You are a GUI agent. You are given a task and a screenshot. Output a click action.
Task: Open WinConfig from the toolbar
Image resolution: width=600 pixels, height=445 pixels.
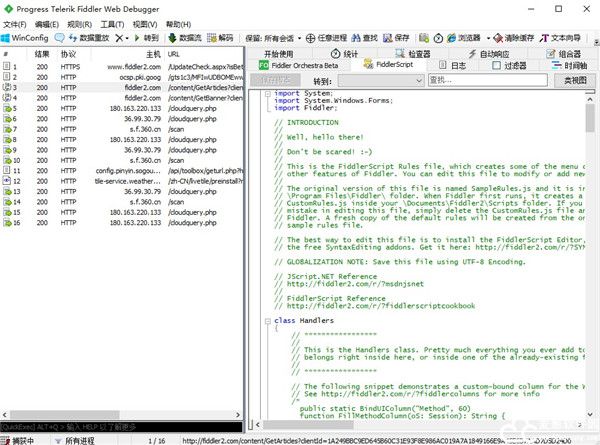(x=25, y=38)
